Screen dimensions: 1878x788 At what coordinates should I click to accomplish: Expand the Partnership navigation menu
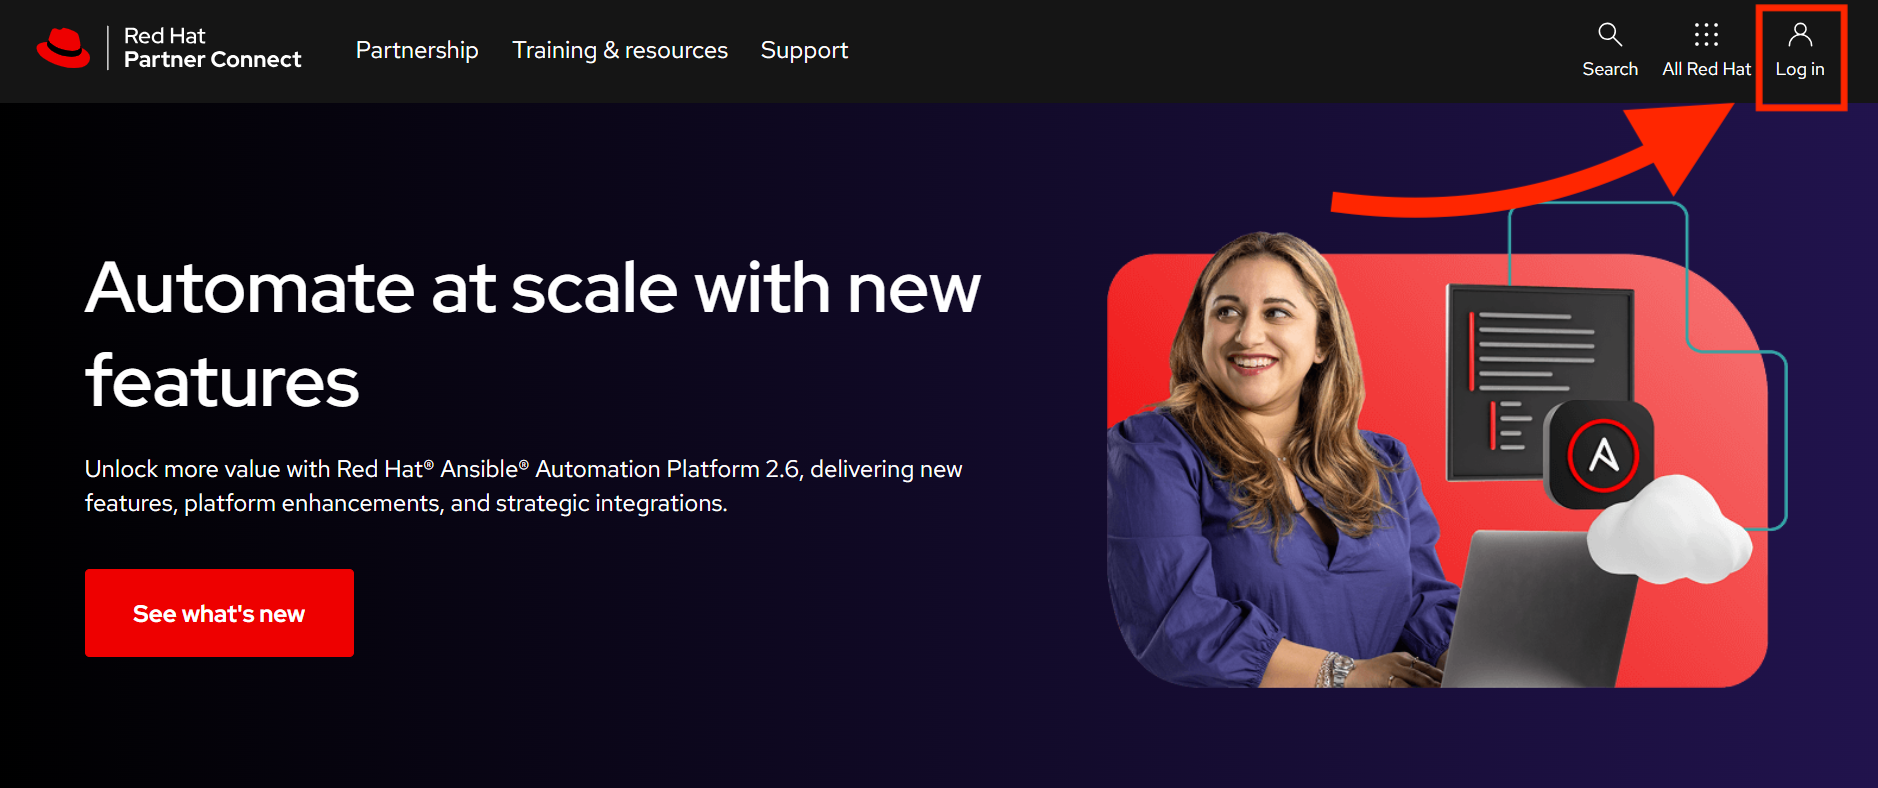coord(417,50)
